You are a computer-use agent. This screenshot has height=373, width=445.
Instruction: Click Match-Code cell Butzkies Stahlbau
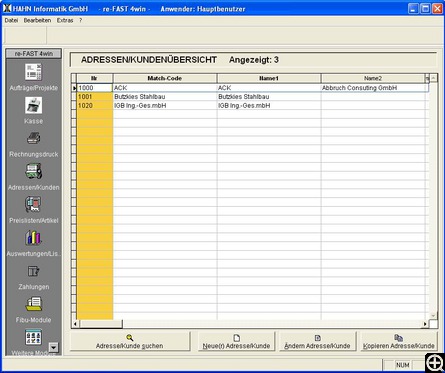coord(165,97)
